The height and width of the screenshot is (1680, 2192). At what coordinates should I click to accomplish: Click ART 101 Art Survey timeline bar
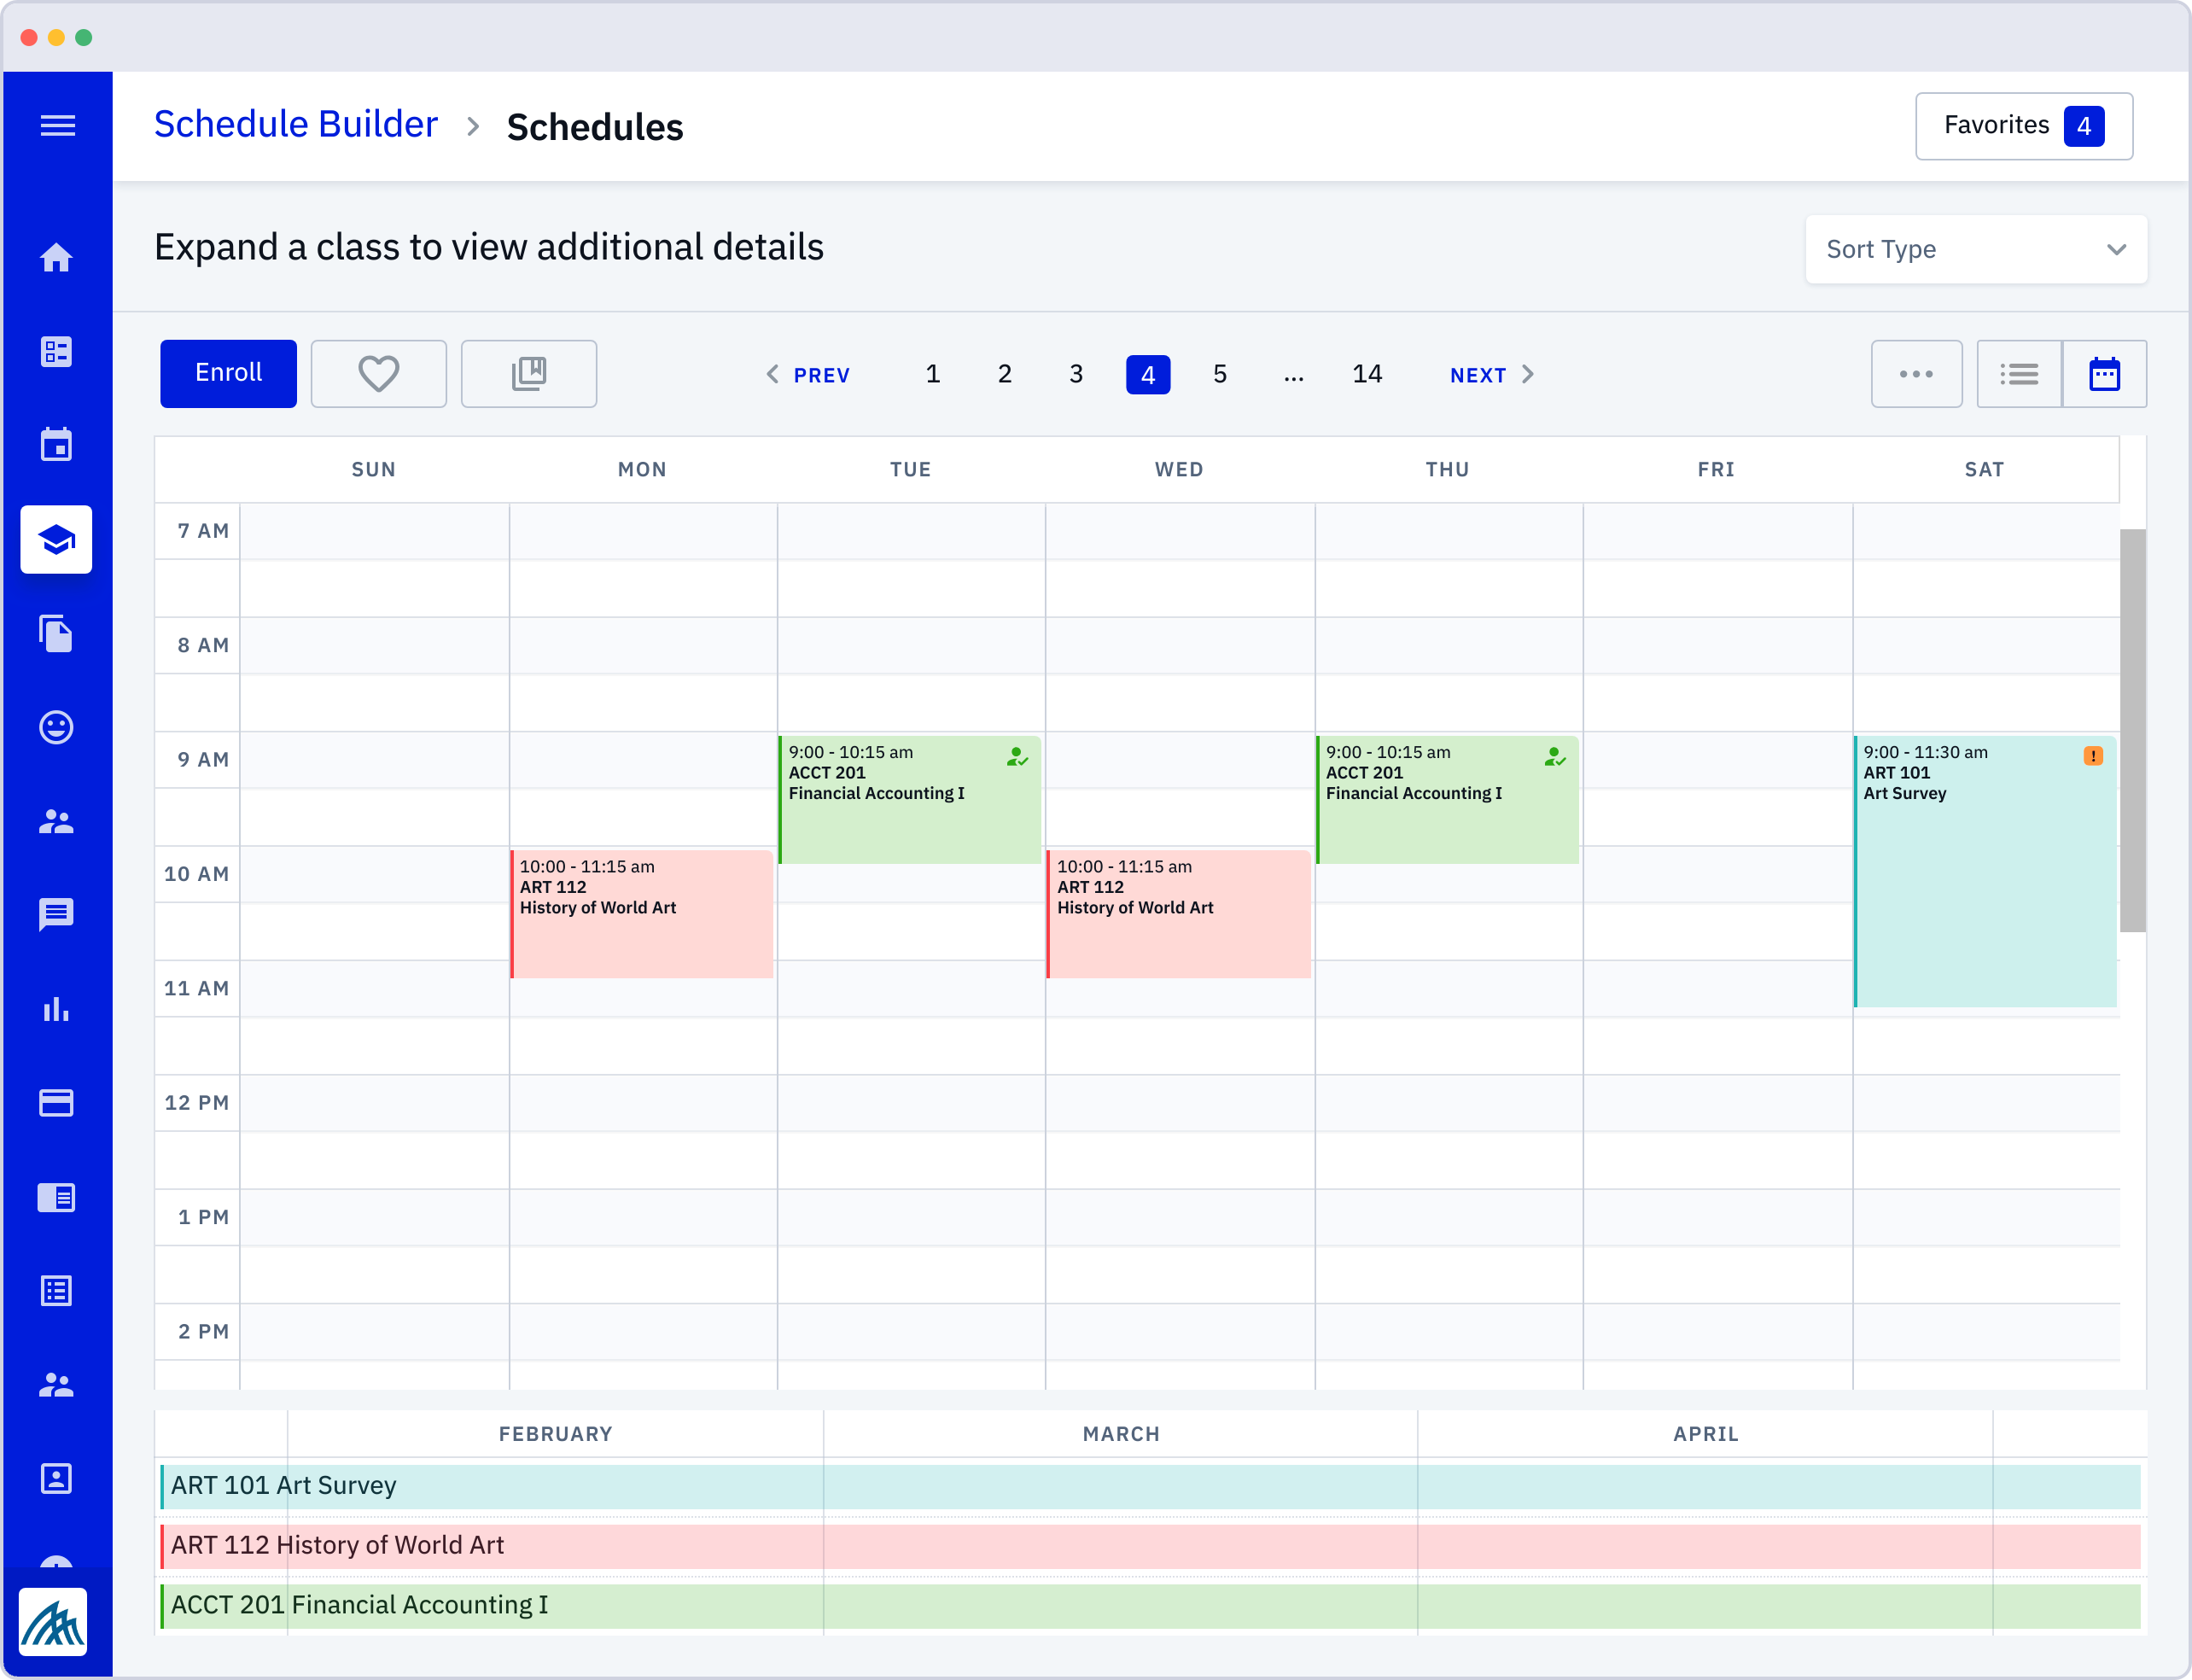pos(1150,1486)
